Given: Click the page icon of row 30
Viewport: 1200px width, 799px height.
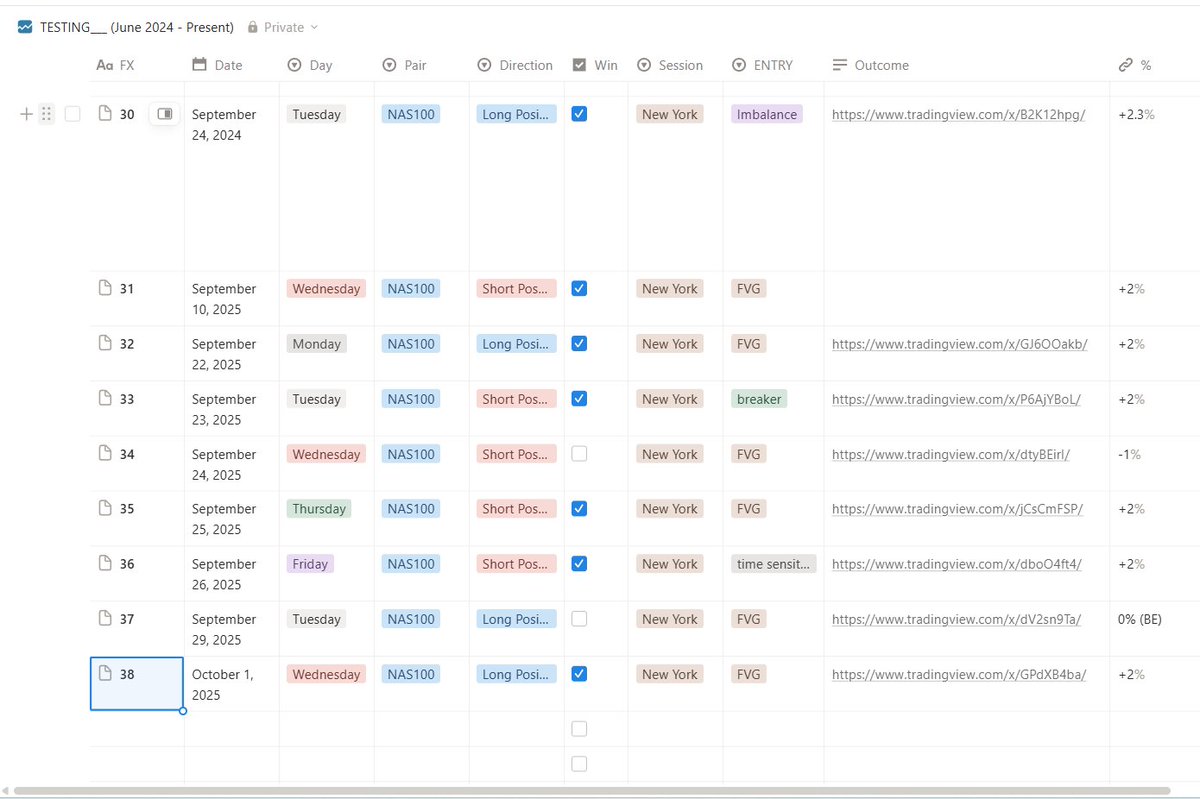Looking at the screenshot, I should pyautogui.click(x=105, y=114).
